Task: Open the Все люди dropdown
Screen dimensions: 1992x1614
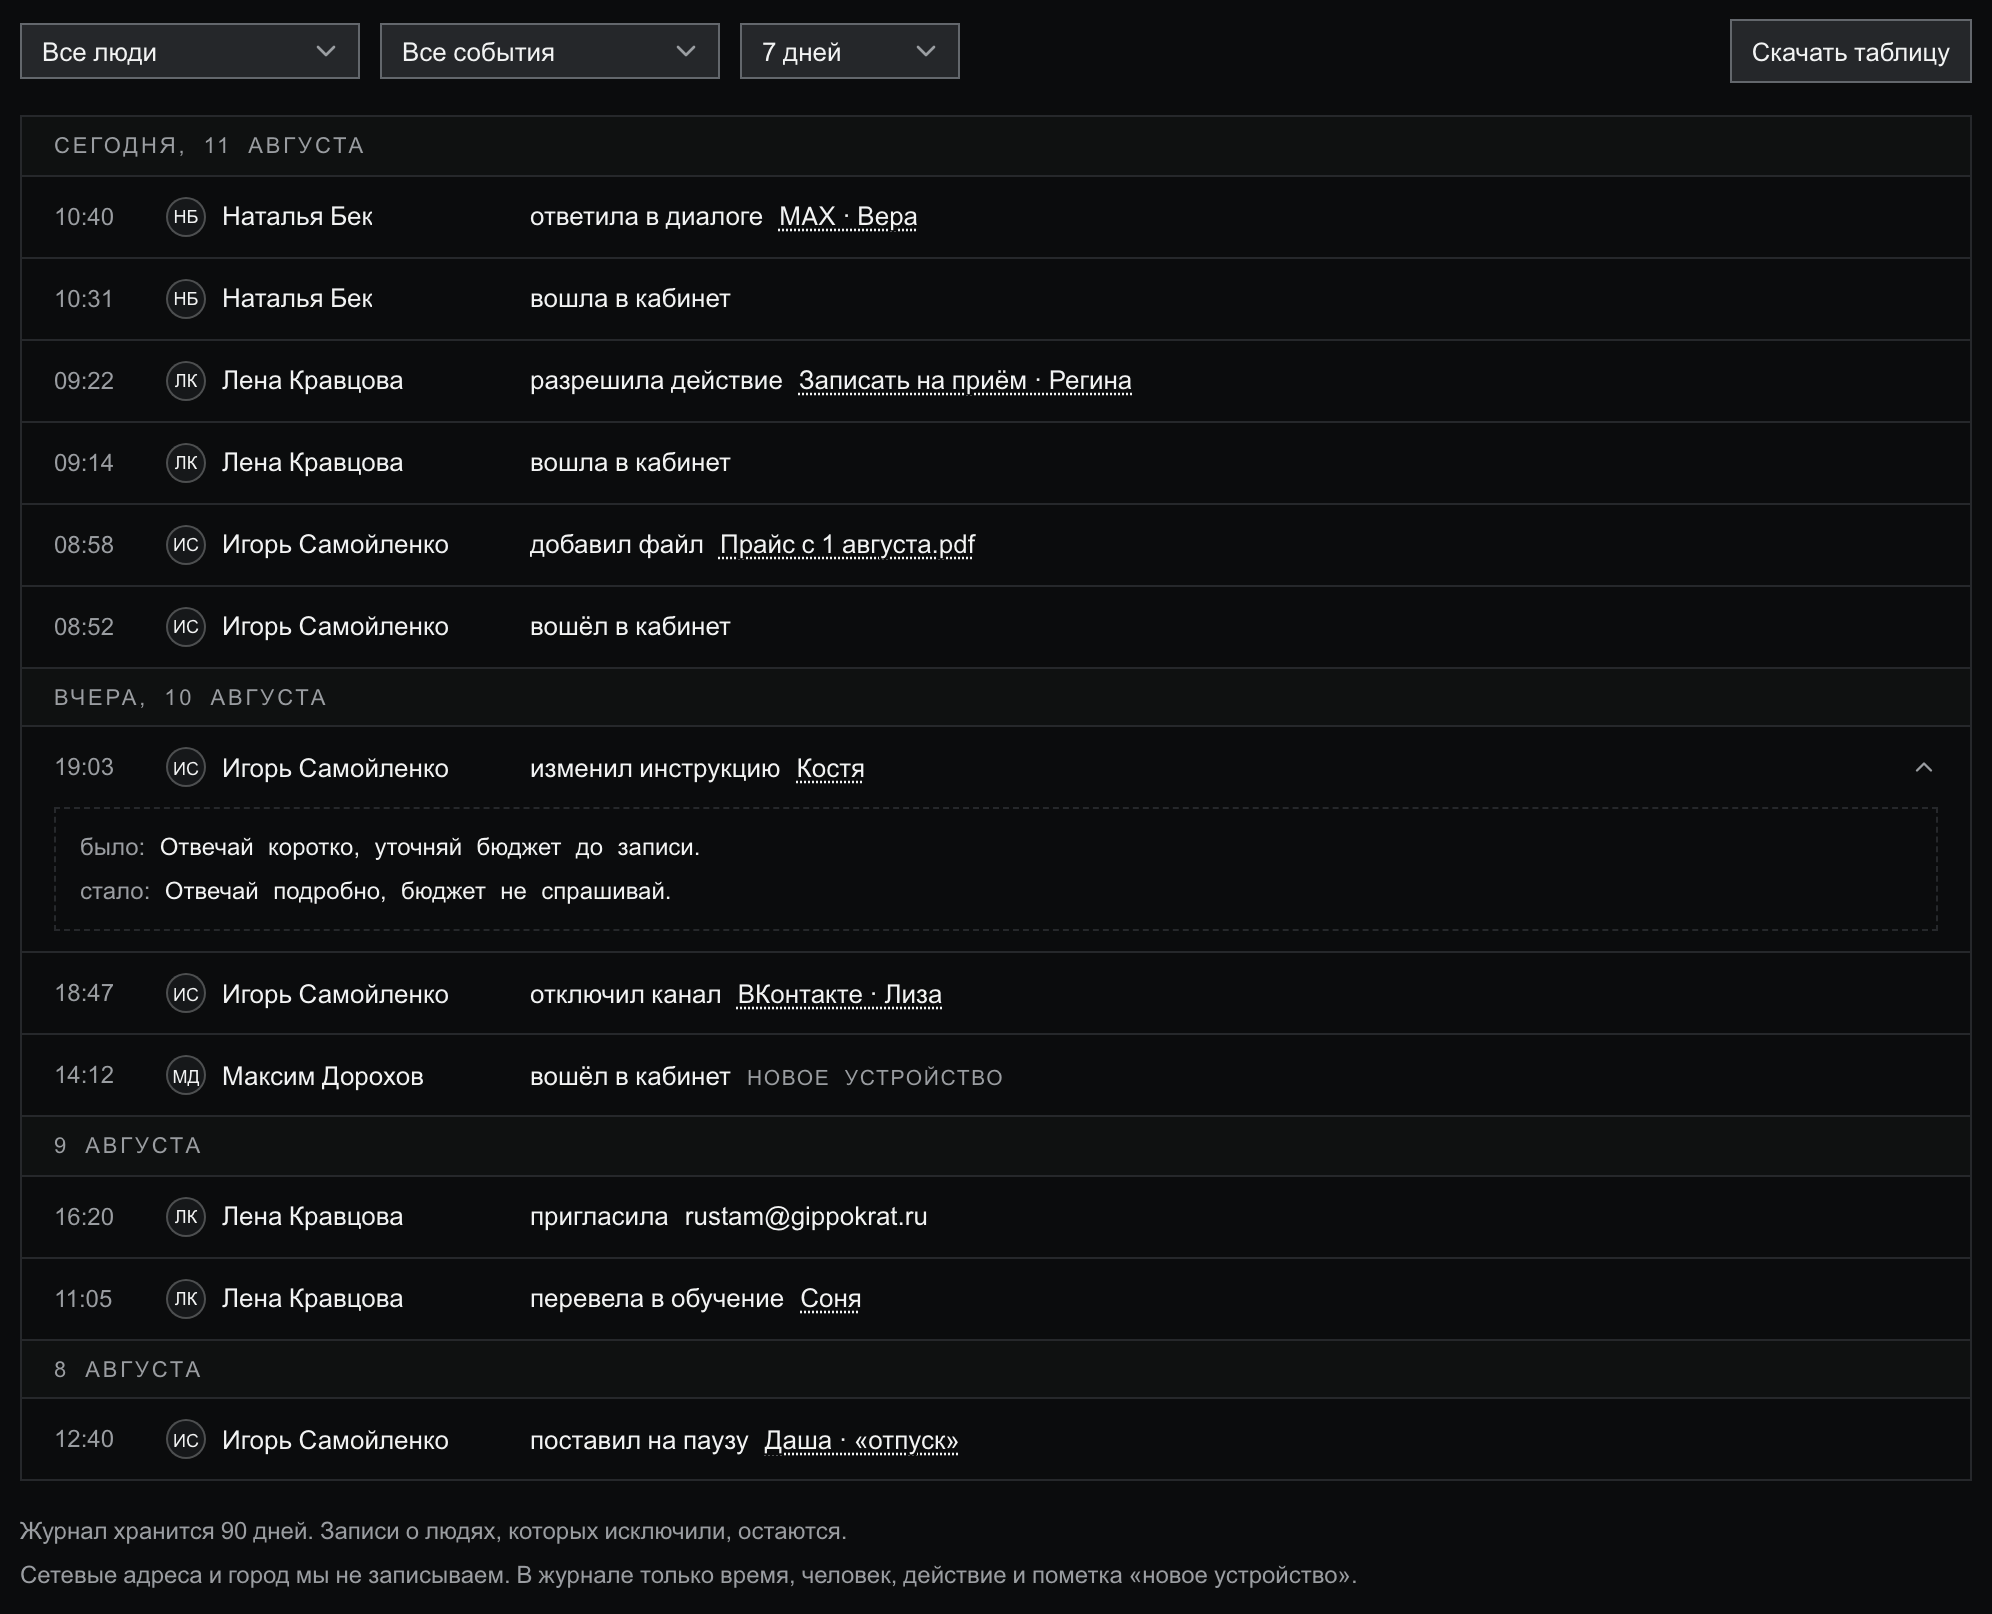Action: 190,51
